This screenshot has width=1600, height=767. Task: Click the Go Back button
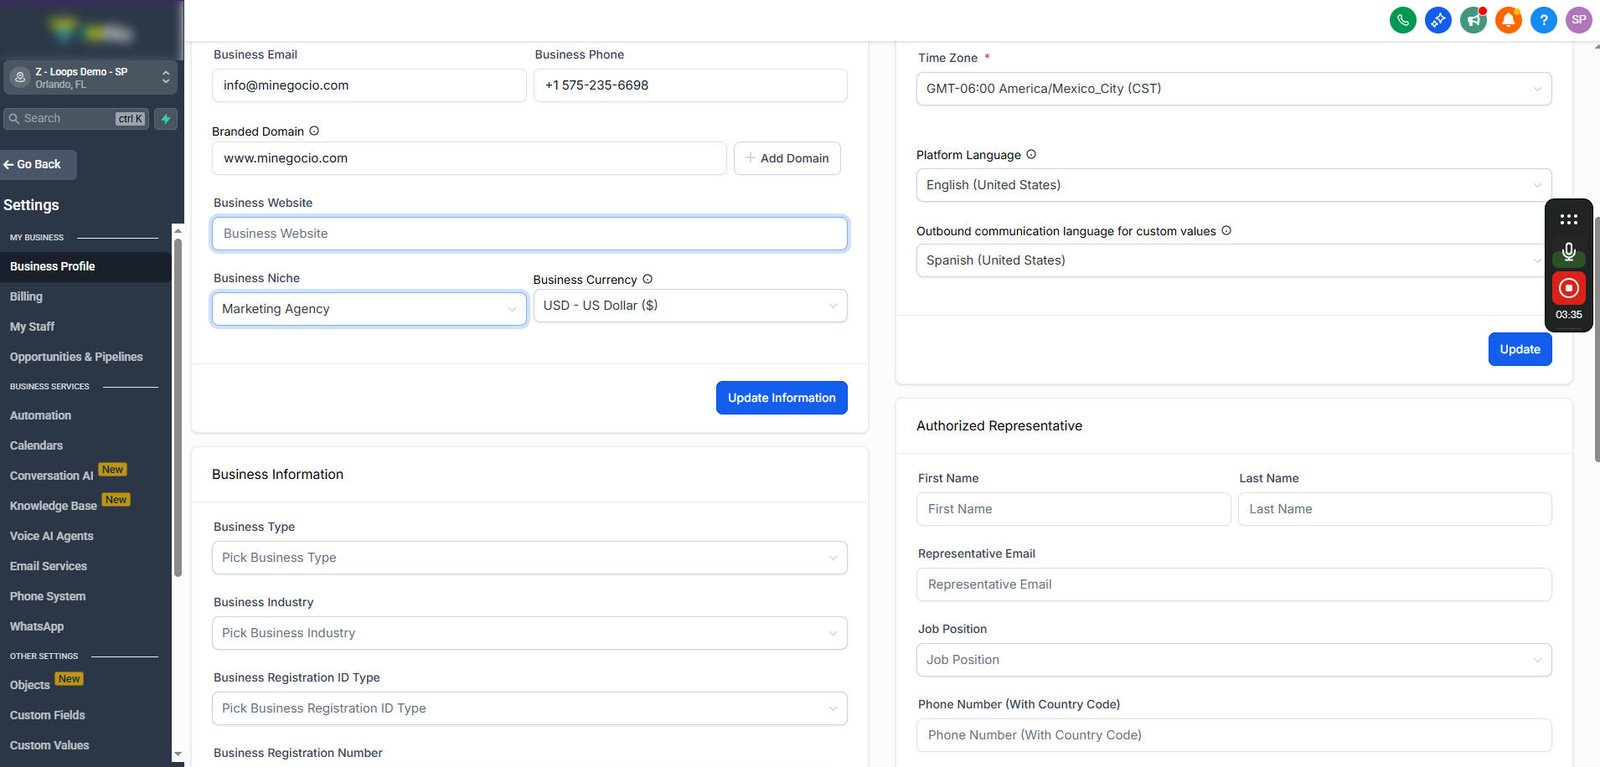(x=37, y=165)
